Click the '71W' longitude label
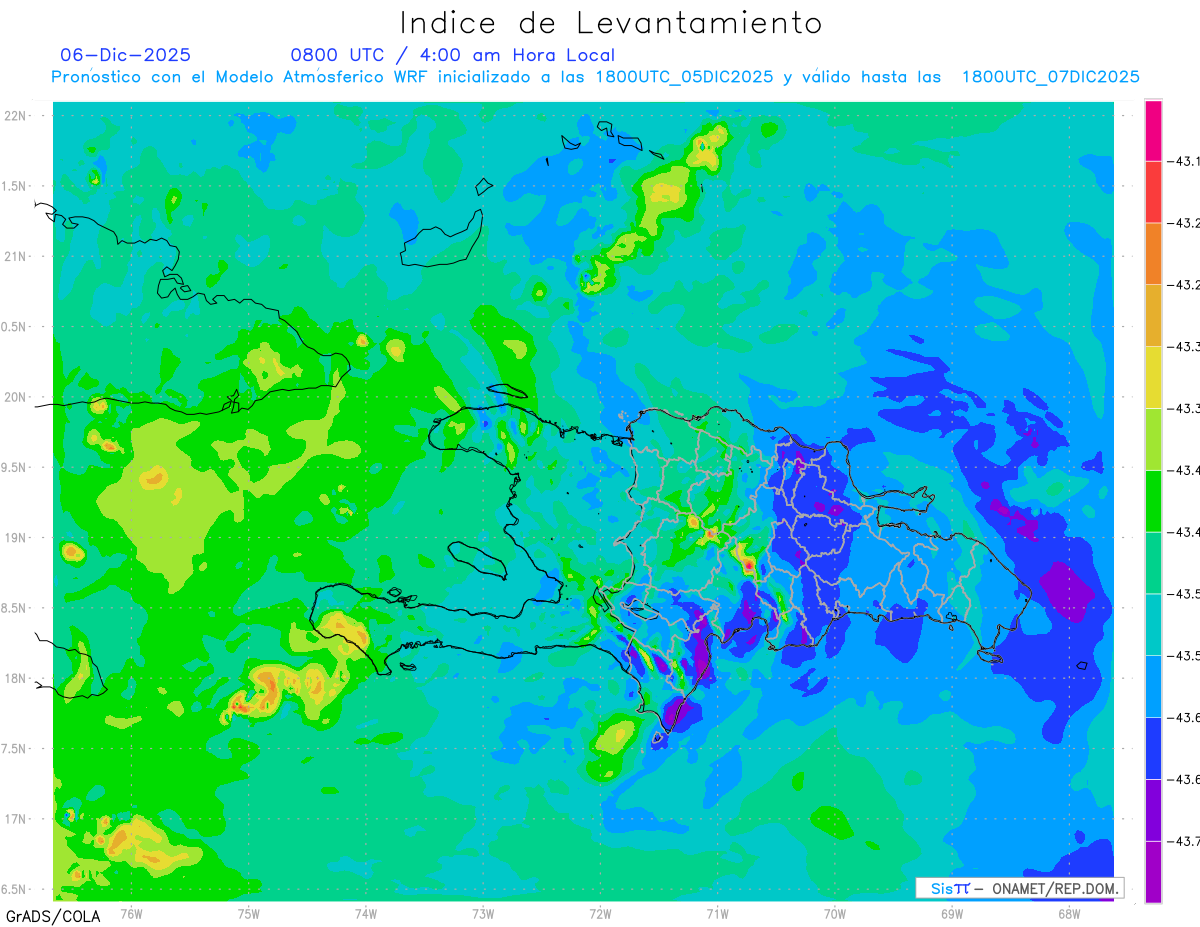The height and width of the screenshot is (927, 1200). click(717, 914)
